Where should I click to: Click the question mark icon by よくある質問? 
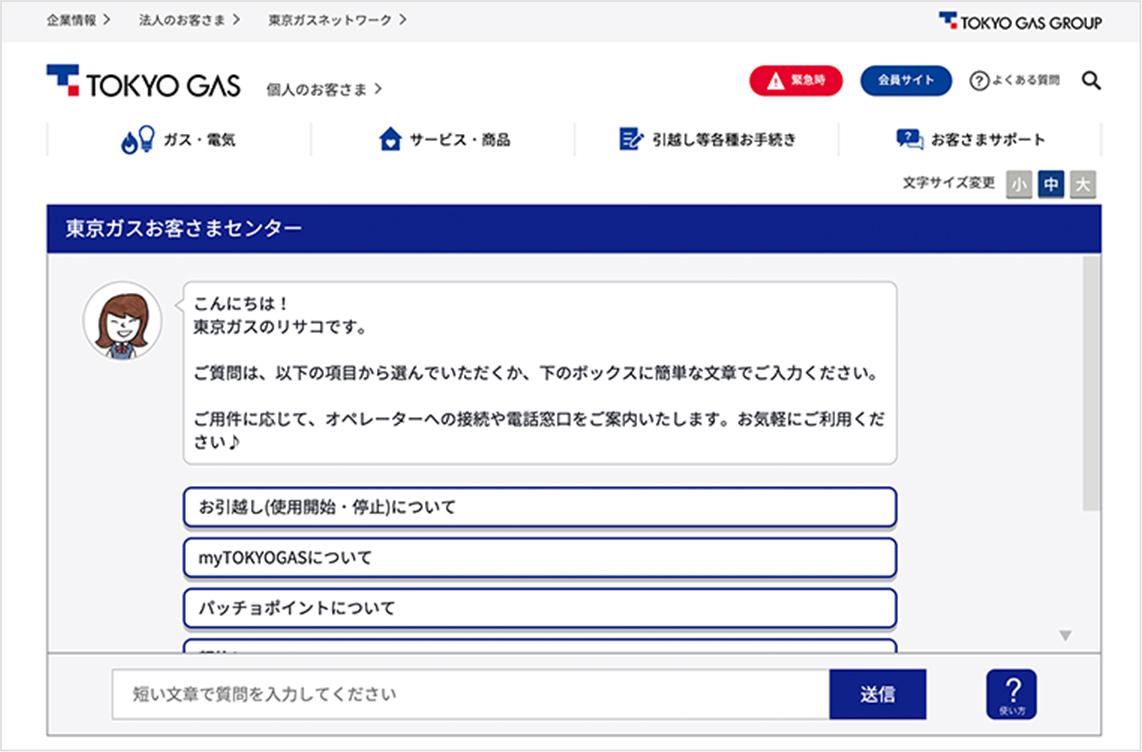point(979,81)
